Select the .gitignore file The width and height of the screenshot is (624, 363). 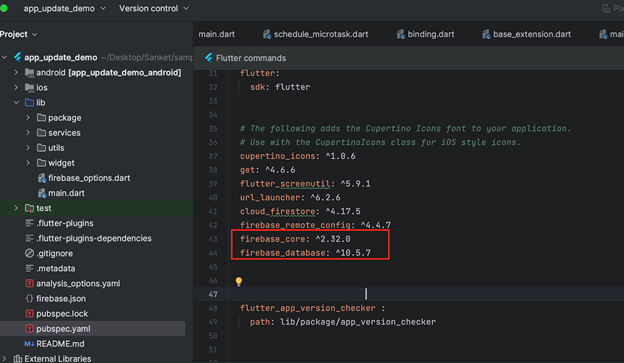pos(55,254)
